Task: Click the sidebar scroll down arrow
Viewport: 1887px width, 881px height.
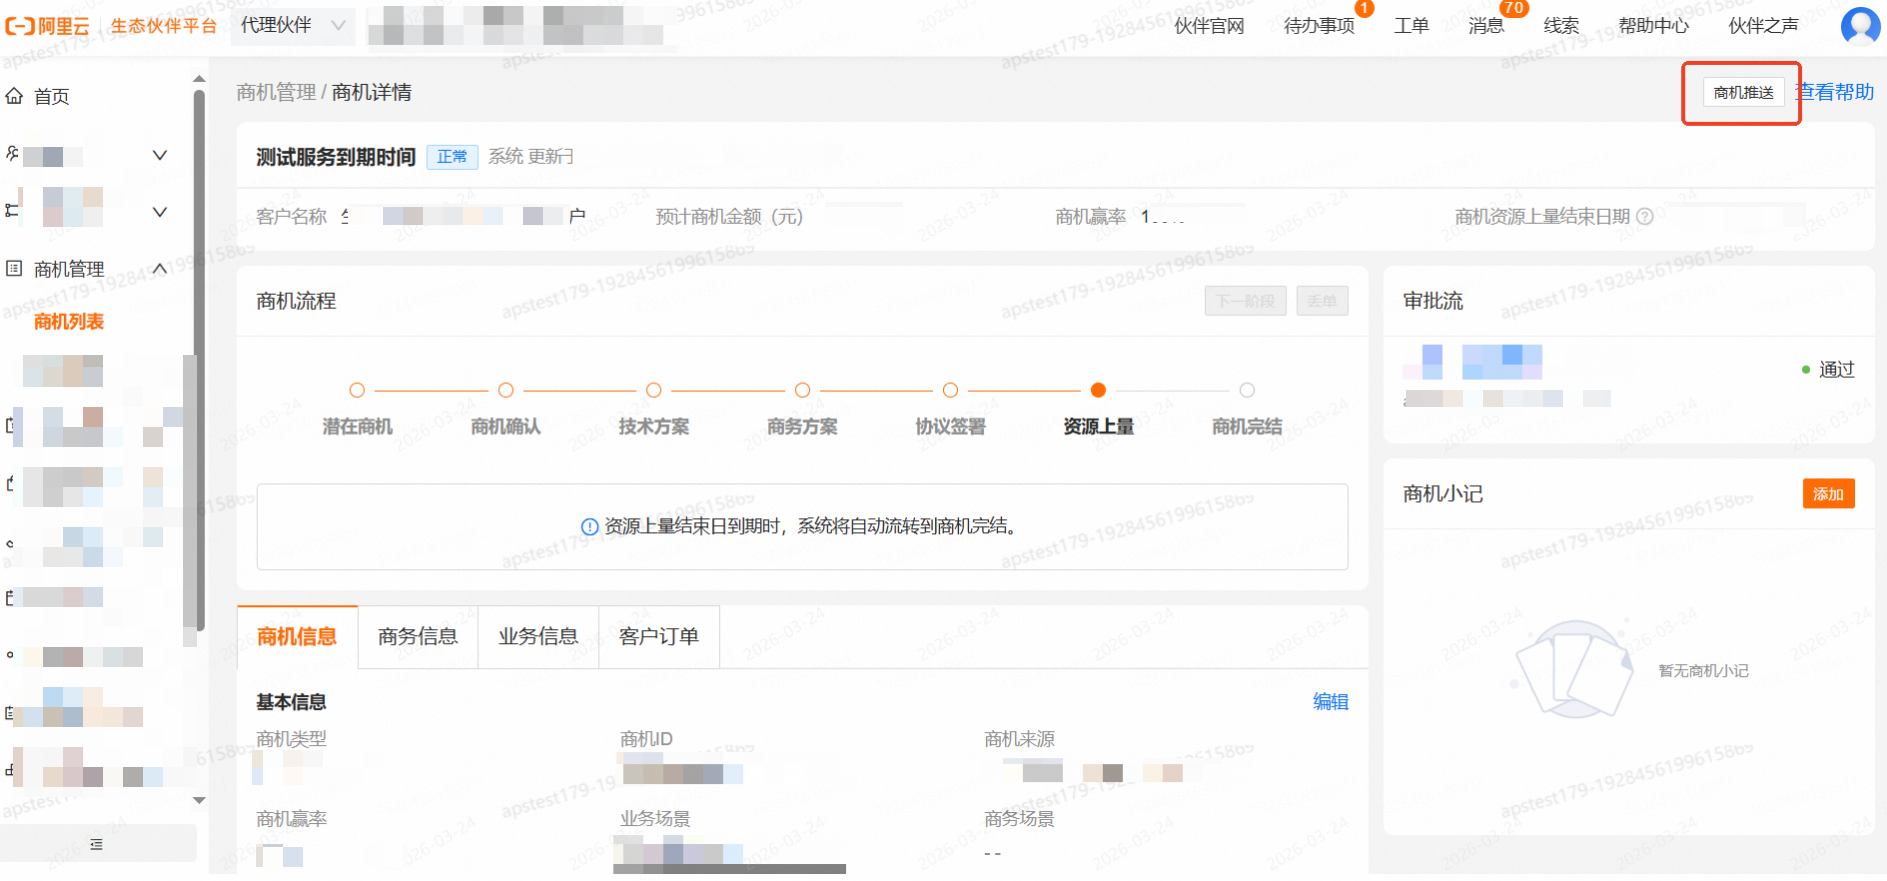Action: tap(199, 800)
